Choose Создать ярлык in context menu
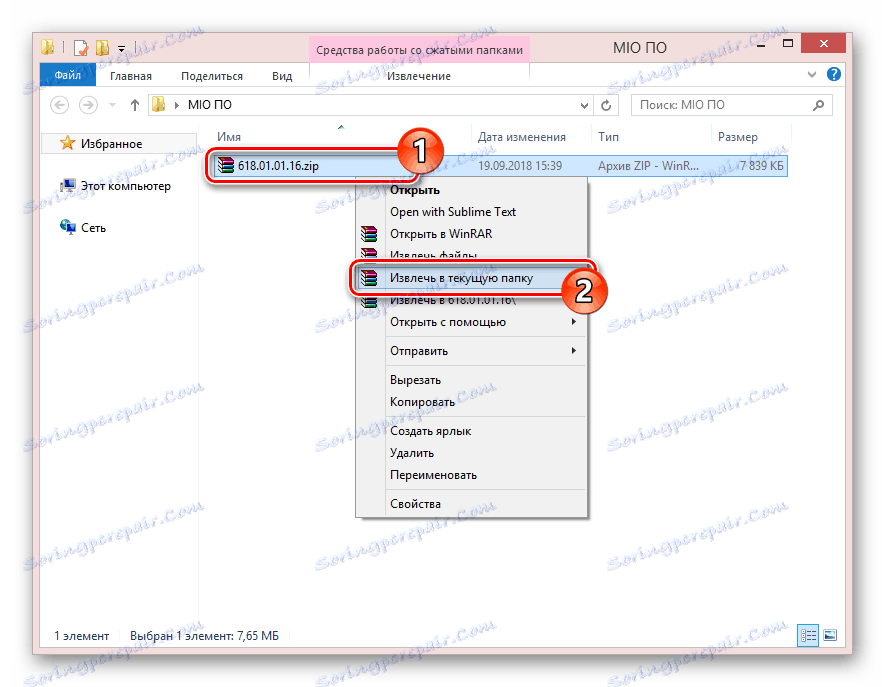This screenshot has width=885, height=687. 471,431
